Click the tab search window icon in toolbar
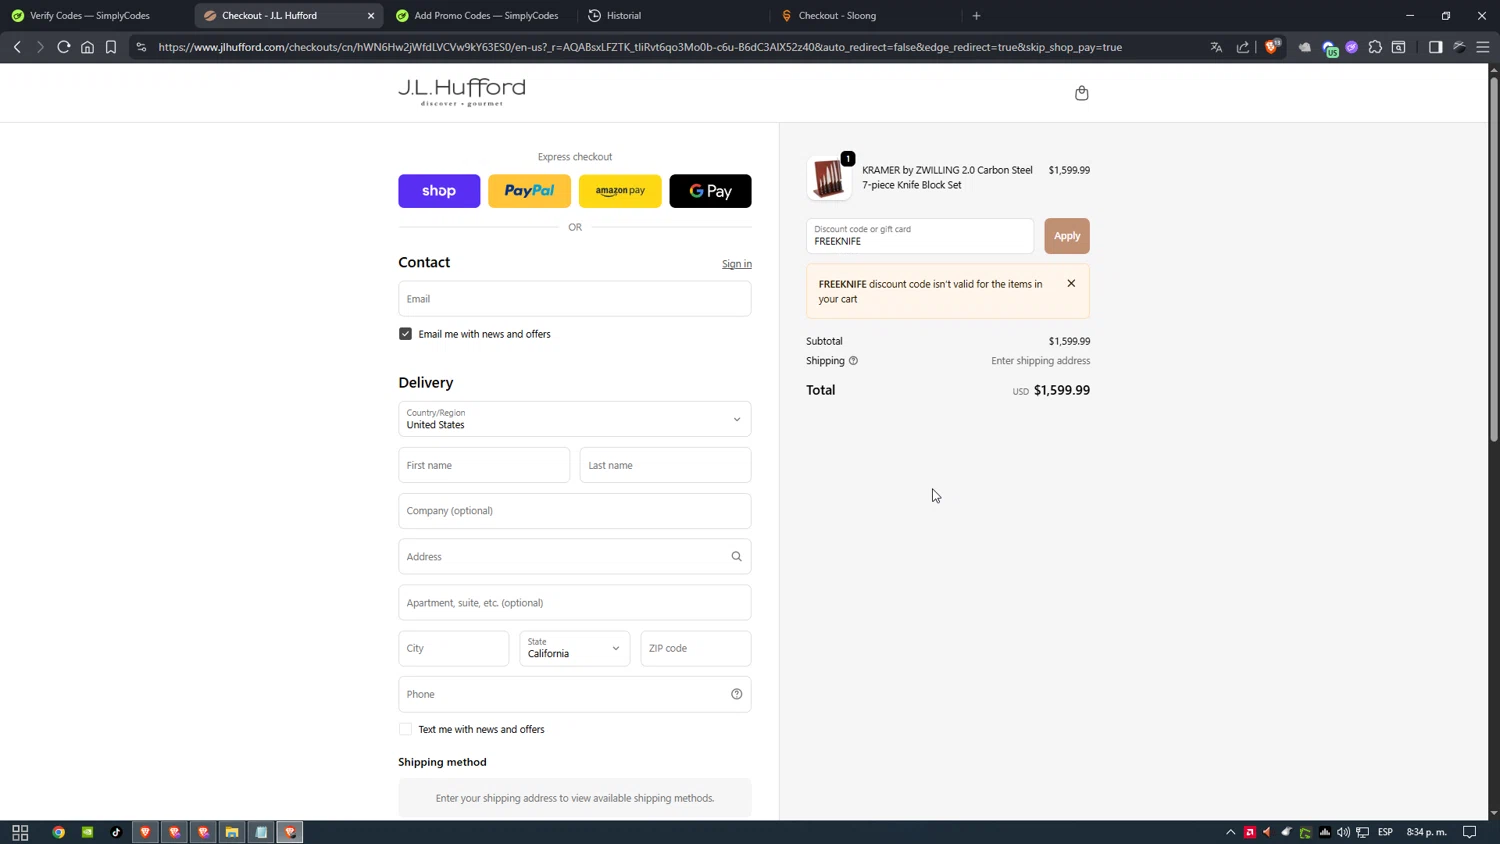 [x=1399, y=47]
